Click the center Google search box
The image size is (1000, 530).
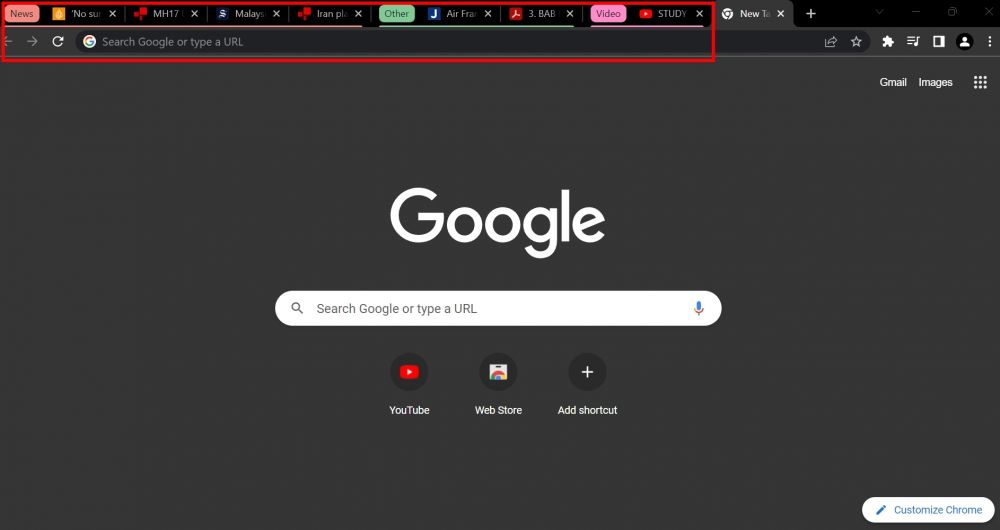click(x=498, y=309)
